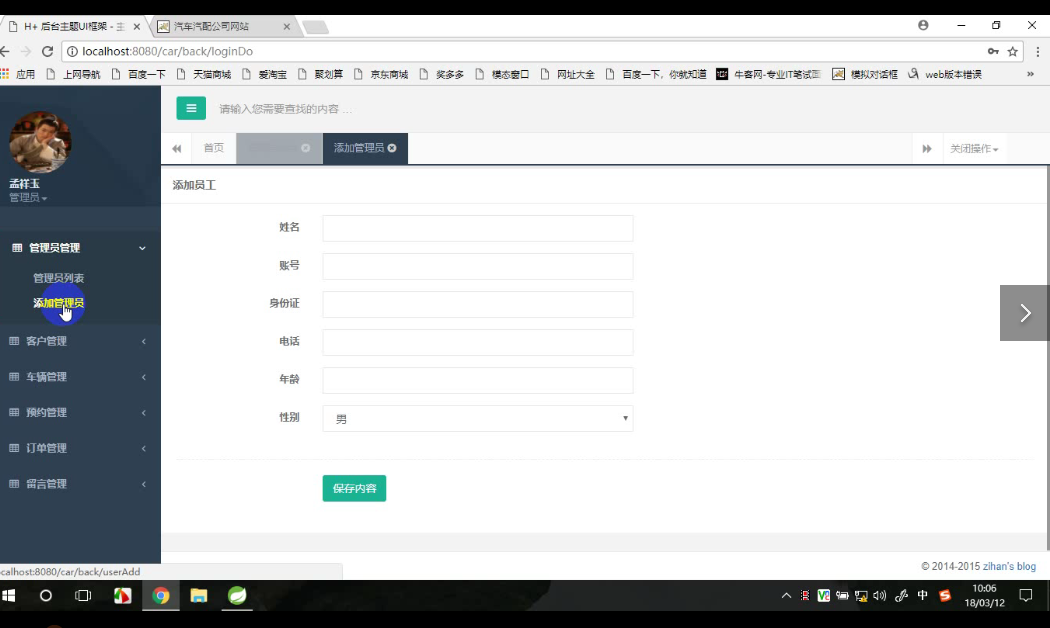Click the 姓名 name input field
Viewport: 1050px width, 628px height.
click(477, 228)
